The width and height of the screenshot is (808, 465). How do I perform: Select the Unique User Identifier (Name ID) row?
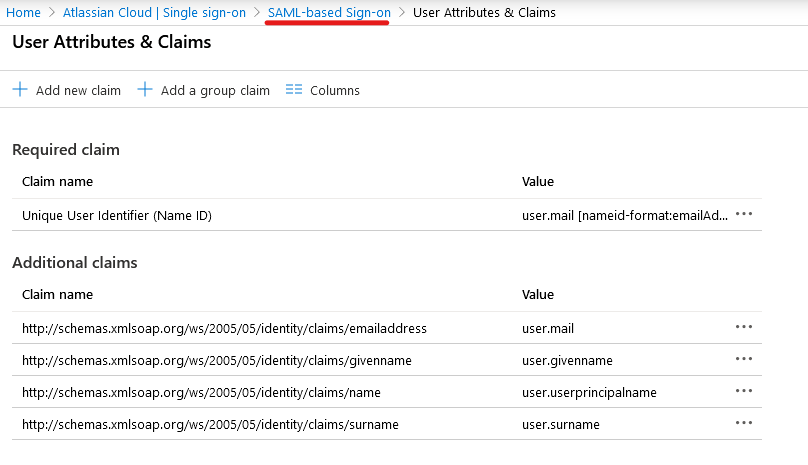(x=117, y=215)
